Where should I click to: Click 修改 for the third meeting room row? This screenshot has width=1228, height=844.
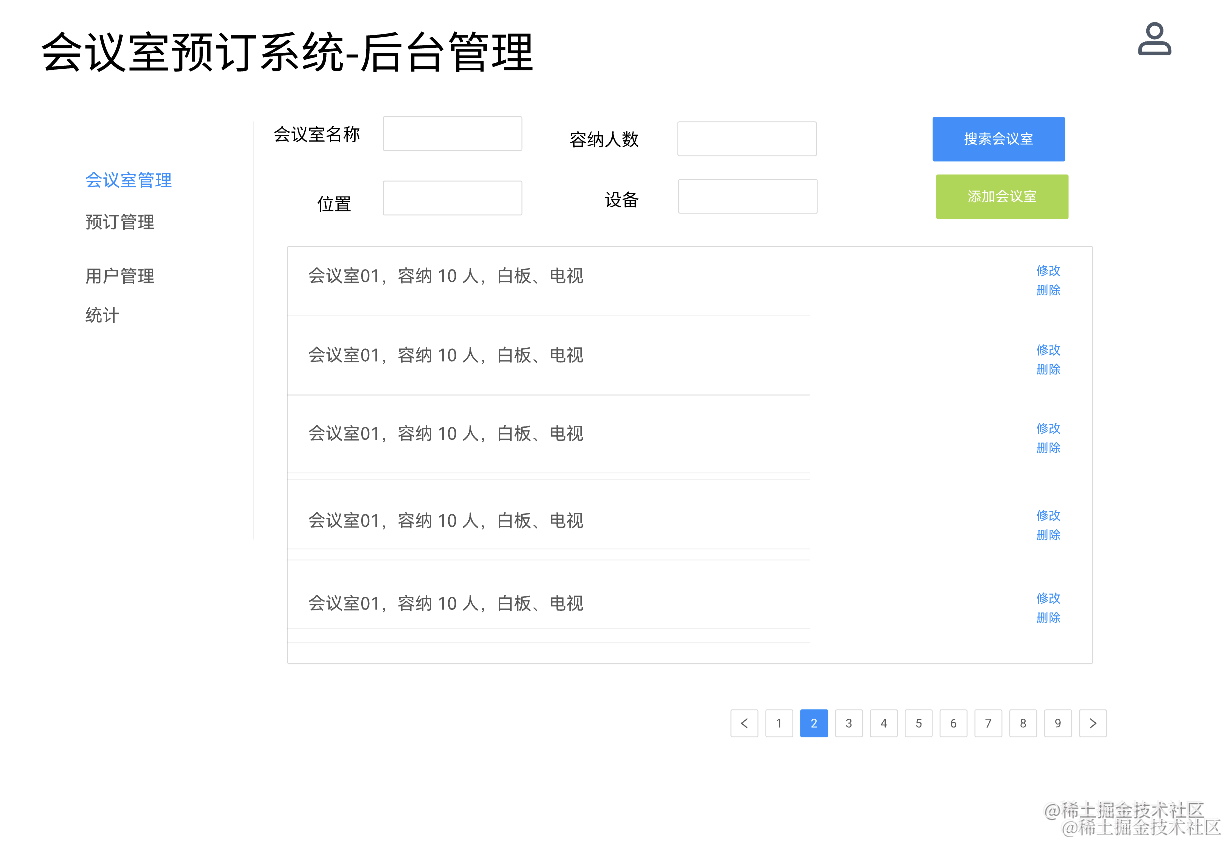click(1048, 428)
